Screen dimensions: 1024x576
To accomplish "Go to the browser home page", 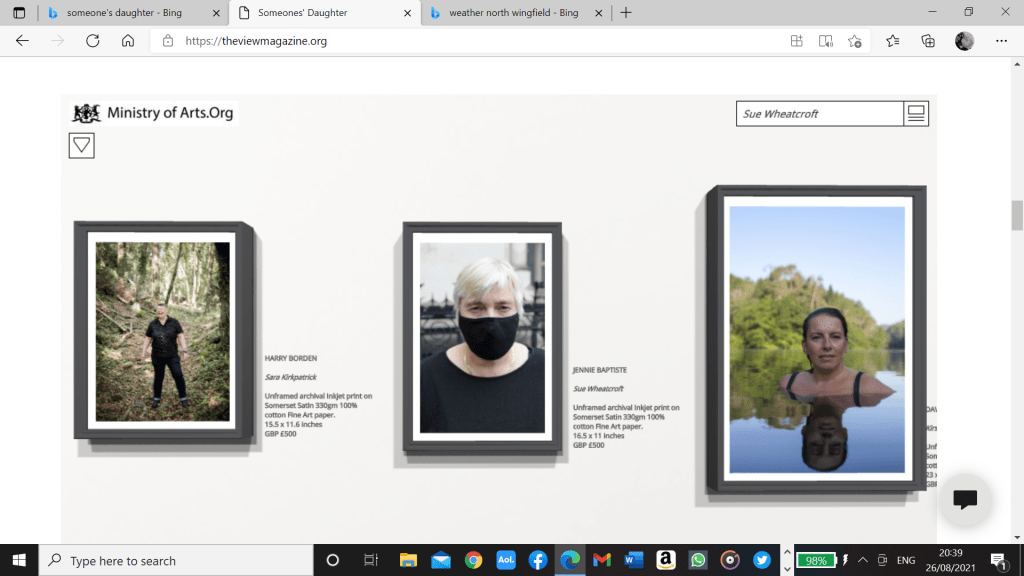I will (128, 41).
